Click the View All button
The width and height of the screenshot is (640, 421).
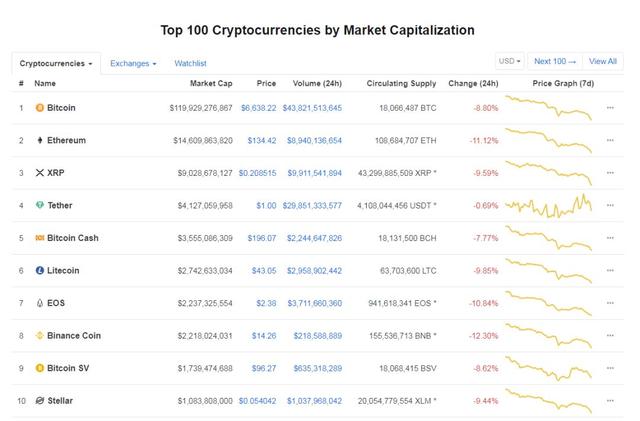coord(603,61)
